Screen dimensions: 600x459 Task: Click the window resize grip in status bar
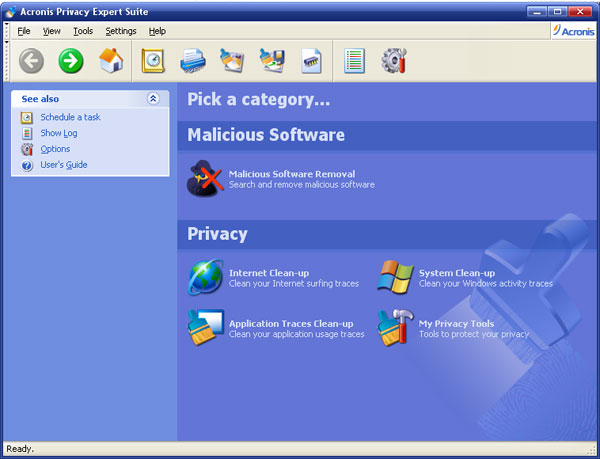point(593,450)
